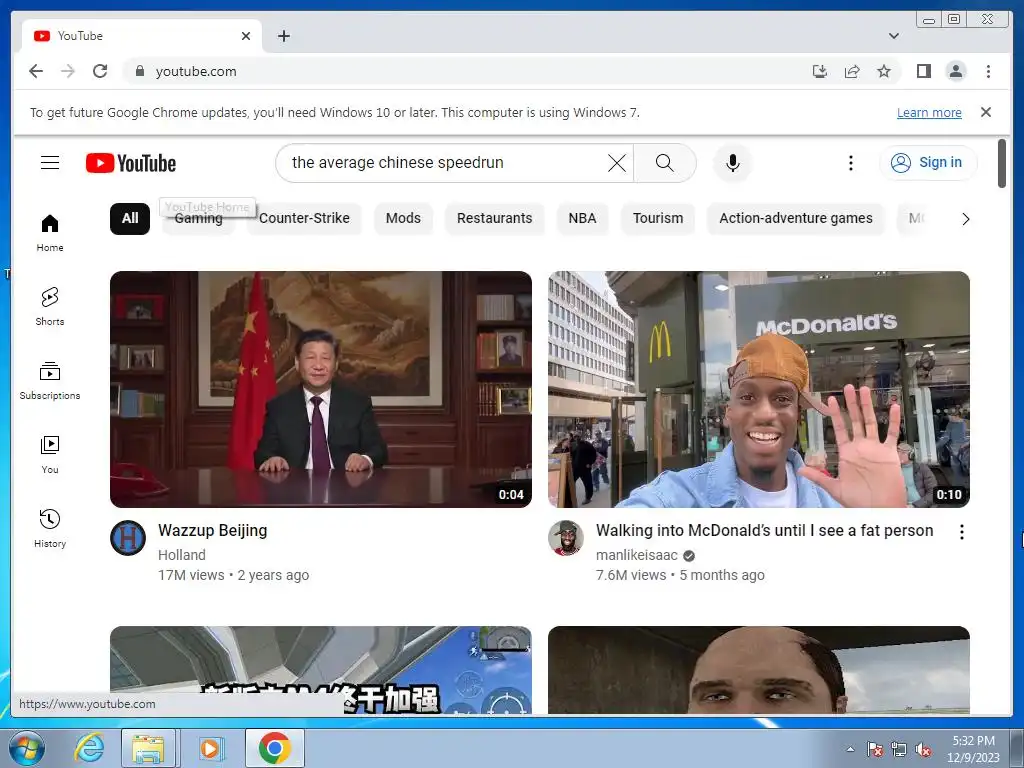The image size is (1024, 768).
Task: Start voice search with the microphone icon
Action: pyautogui.click(x=733, y=163)
